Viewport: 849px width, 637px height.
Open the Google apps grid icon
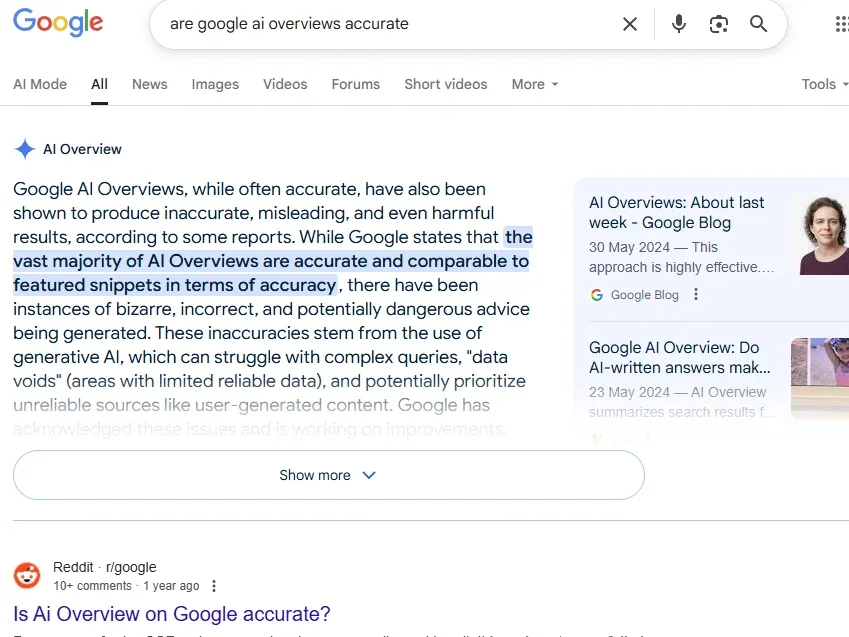pos(841,24)
